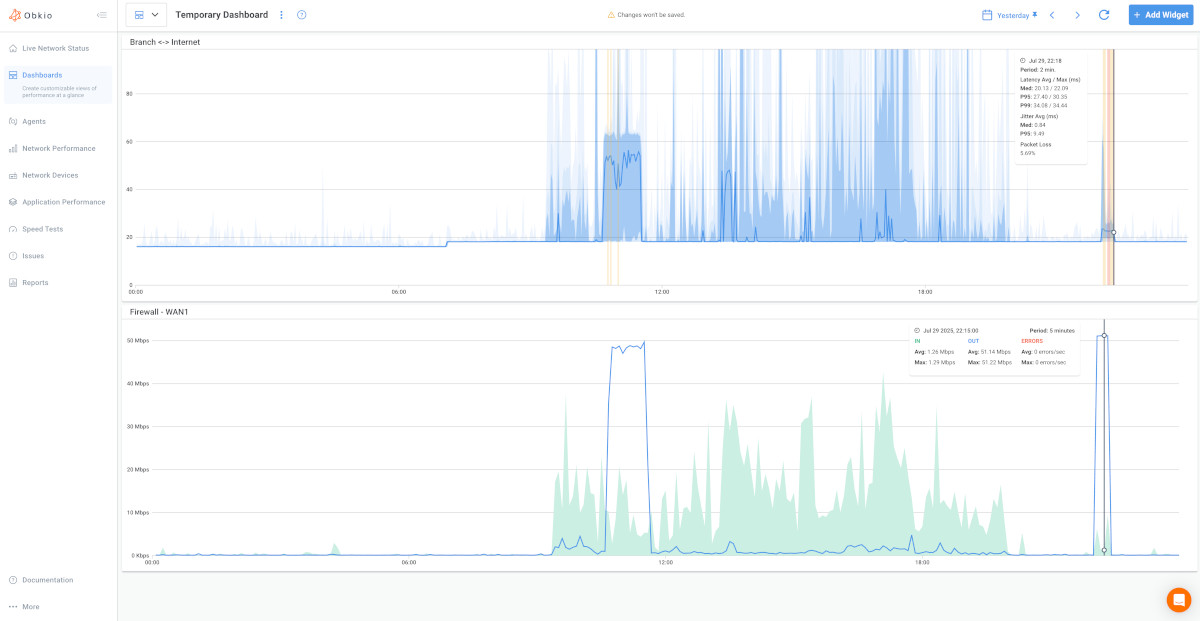Refresh the dashboard data
Screen dimensions: 1200x621
pos(1103,15)
